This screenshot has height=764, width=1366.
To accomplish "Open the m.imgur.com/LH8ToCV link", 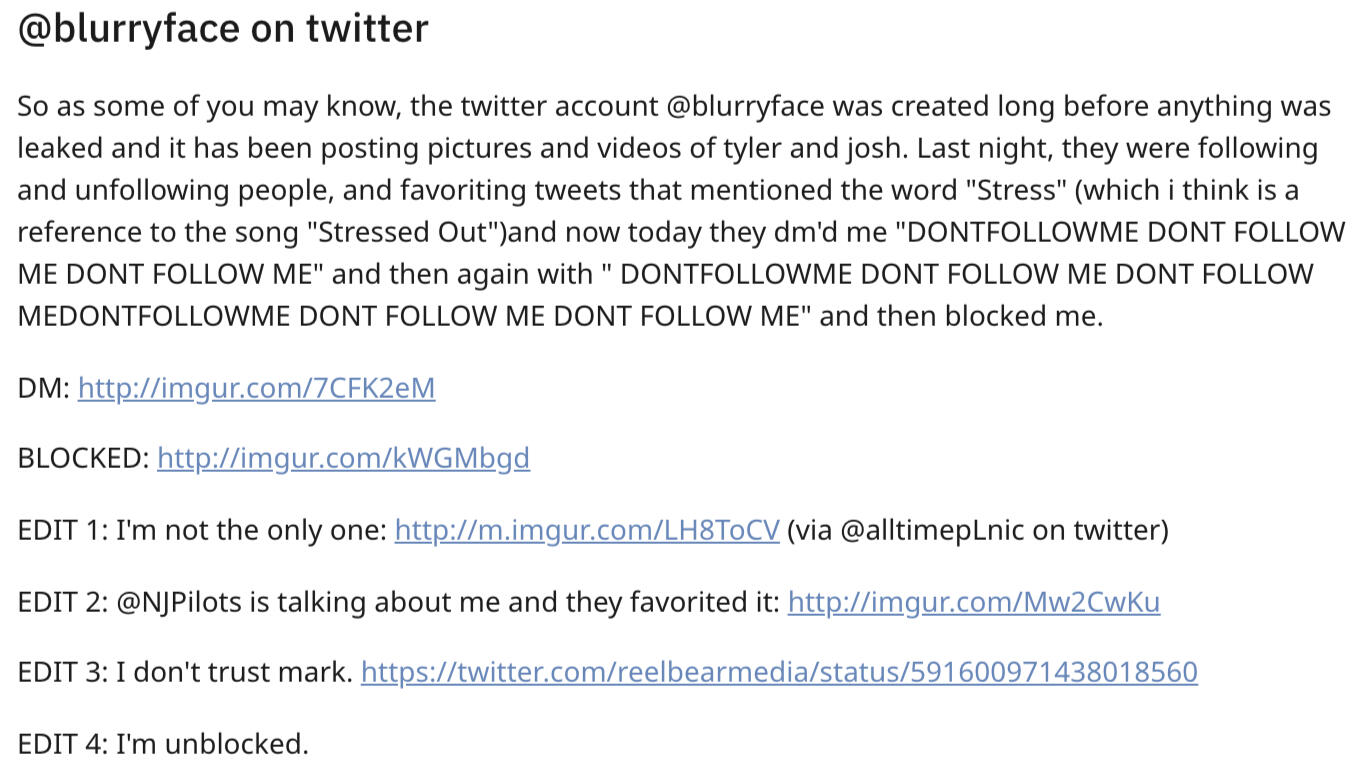I will (586, 530).
